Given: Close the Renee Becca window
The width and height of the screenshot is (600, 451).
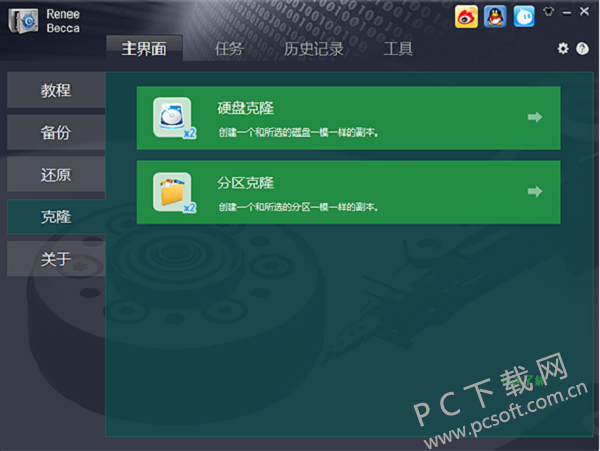Looking at the screenshot, I should (x=584, y=11).
